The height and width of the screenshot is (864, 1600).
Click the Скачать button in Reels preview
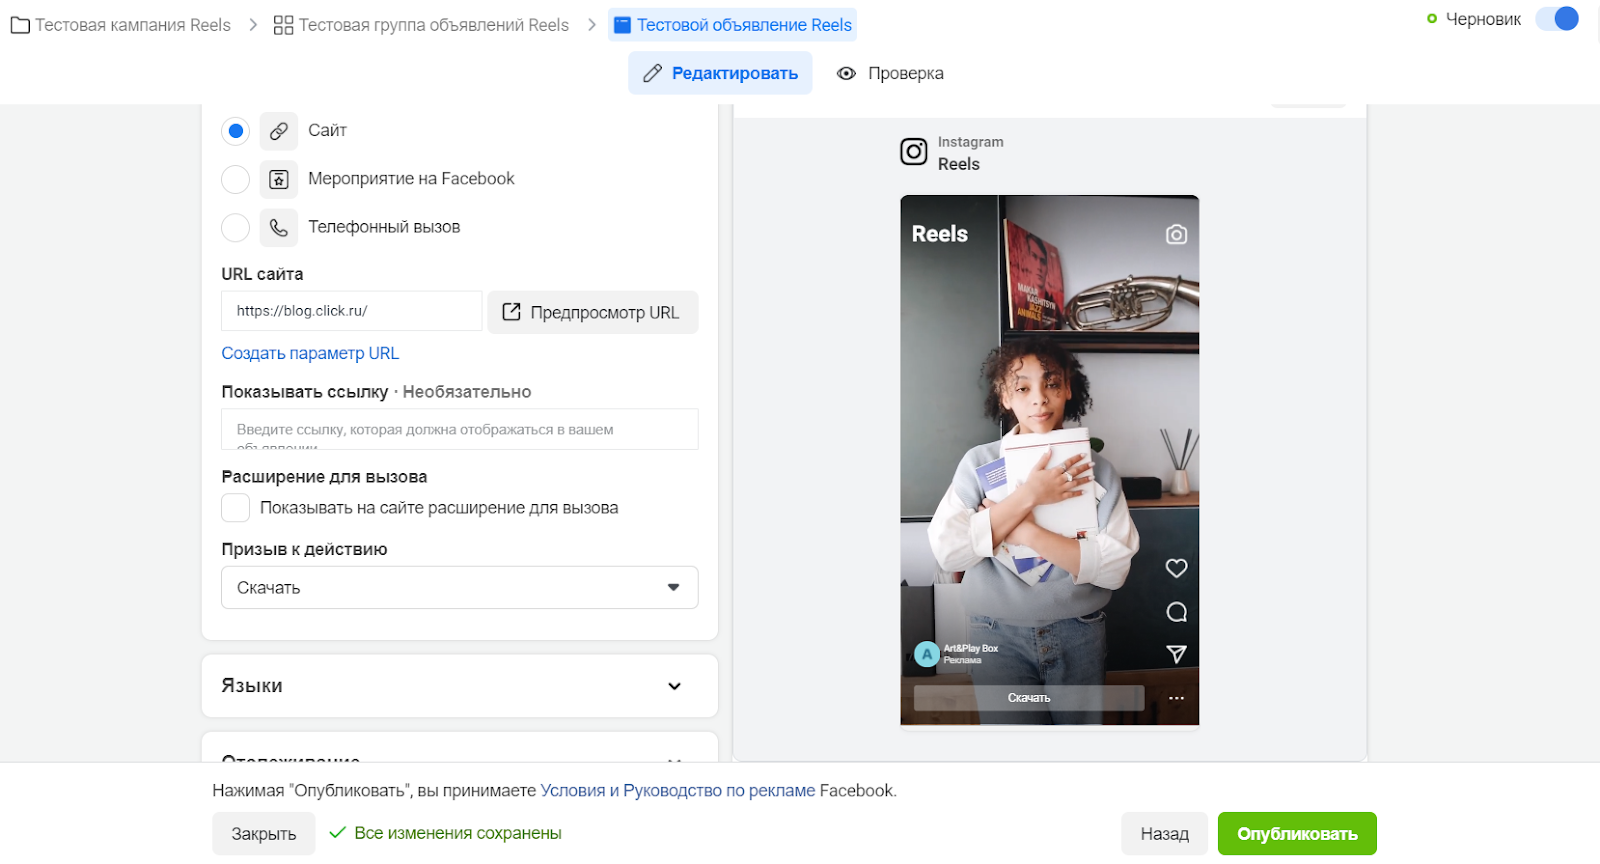[1029, 698]
